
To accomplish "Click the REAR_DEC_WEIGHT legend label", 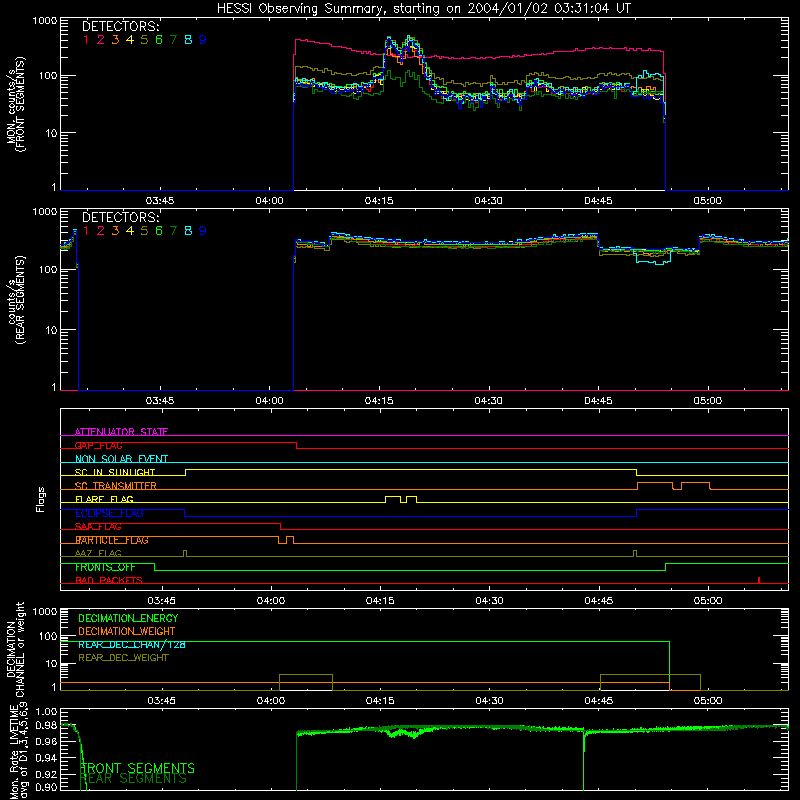I will click(x=123, y=658).
